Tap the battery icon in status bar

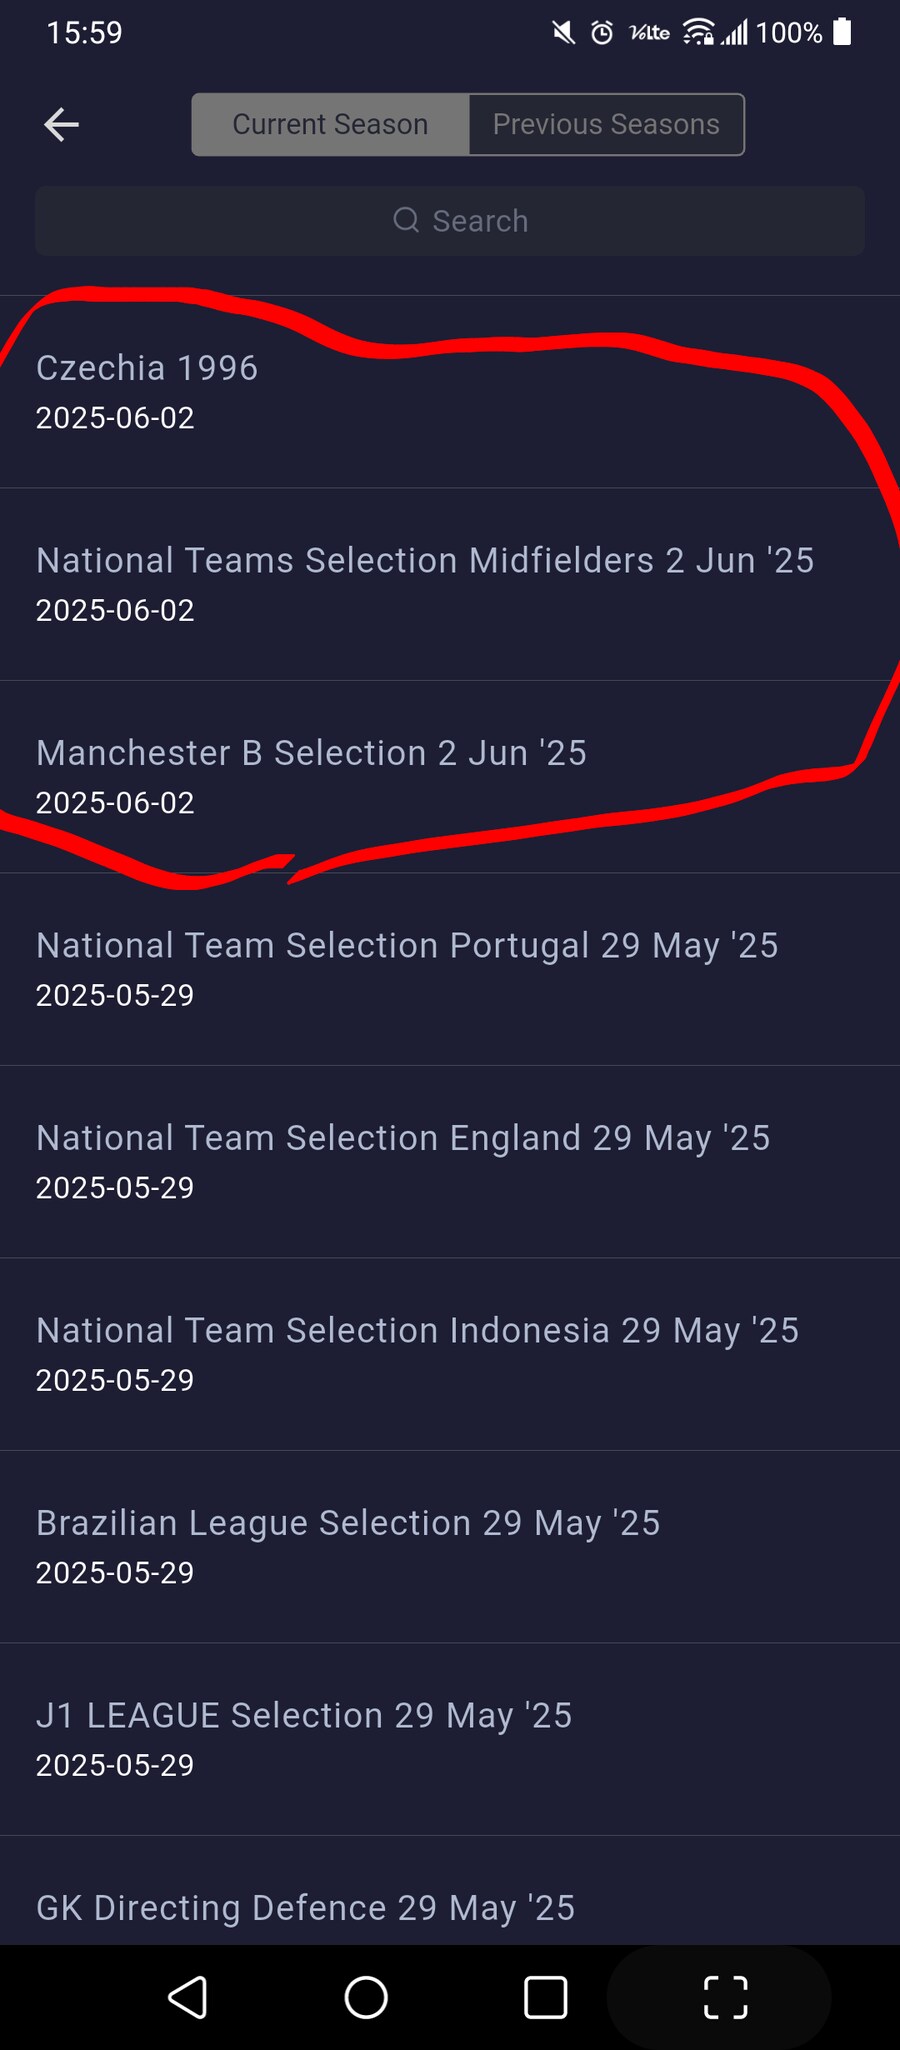click(843, 32)
